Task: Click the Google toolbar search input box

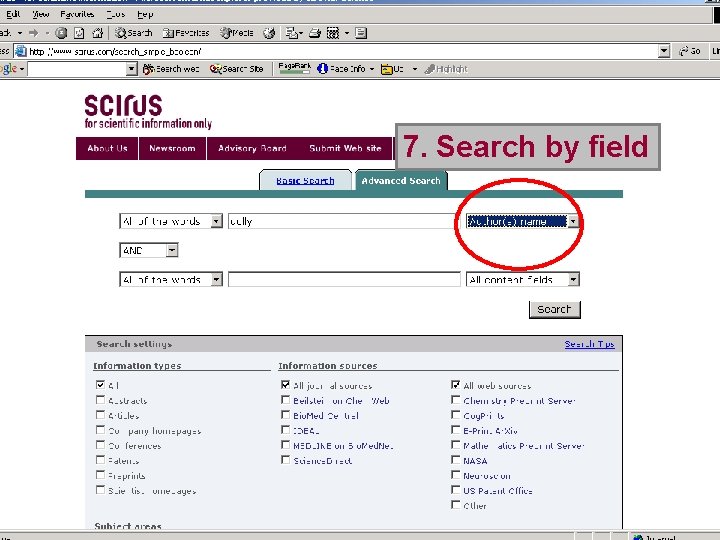Action: (x=77, y=69)
